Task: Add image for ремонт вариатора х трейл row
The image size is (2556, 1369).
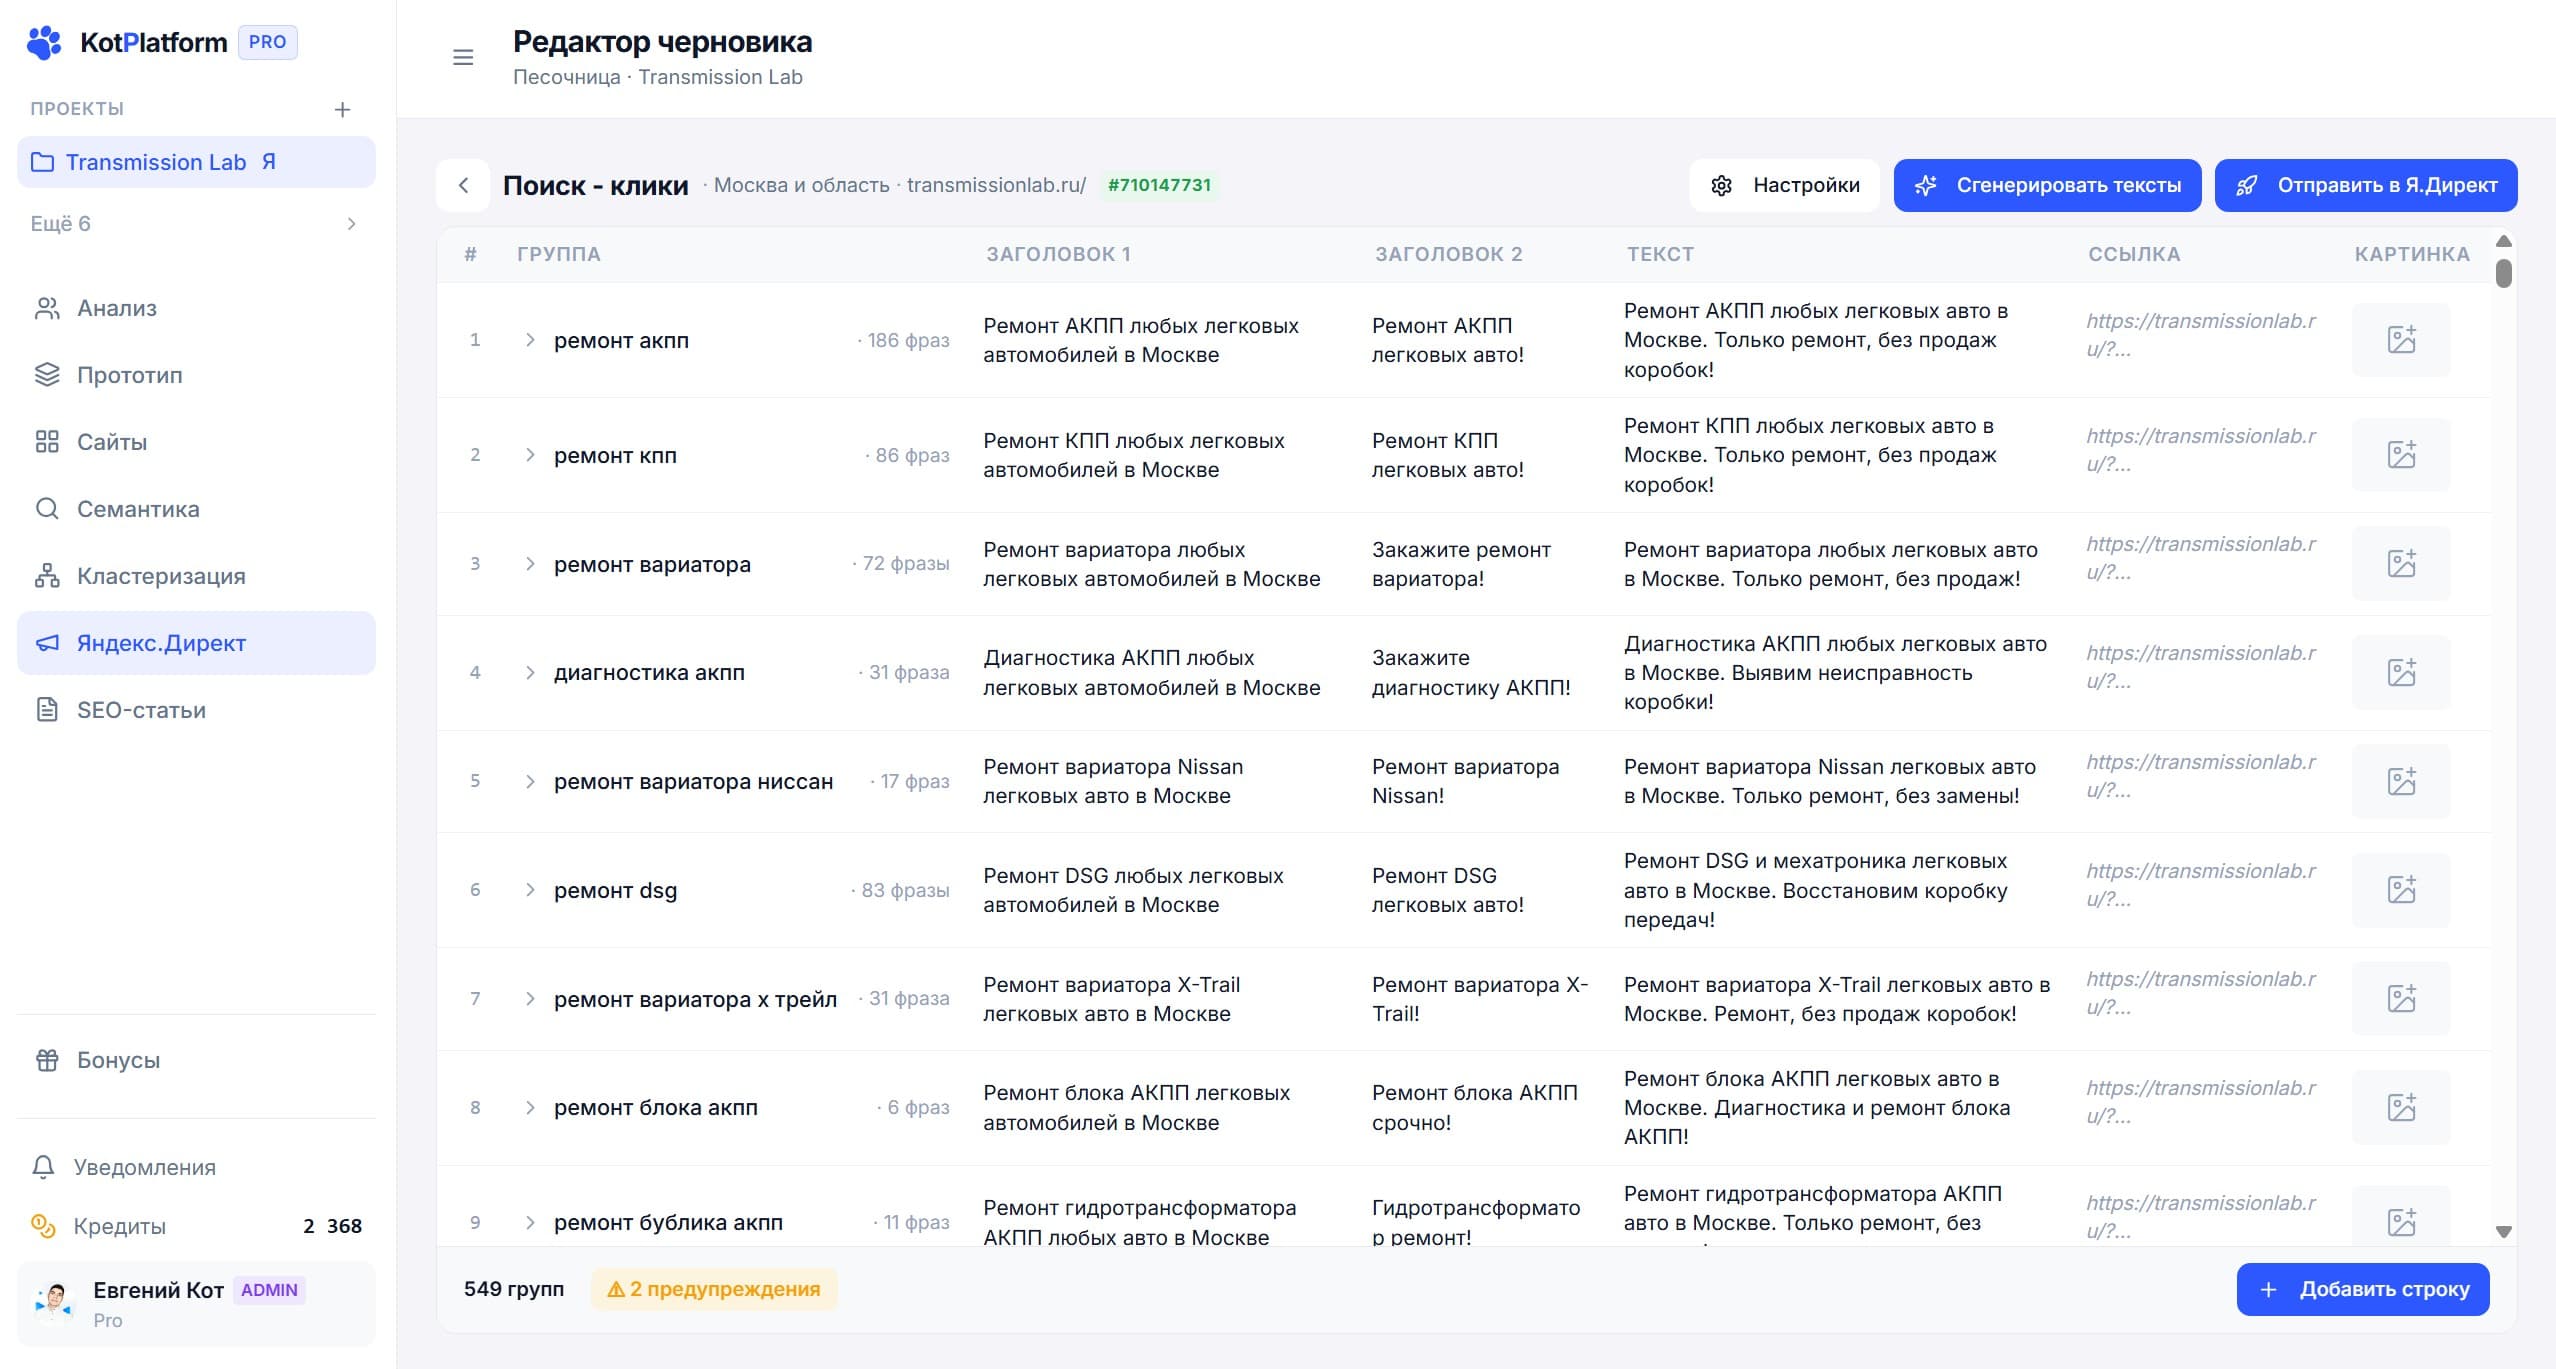Action: coord(2401,998)
